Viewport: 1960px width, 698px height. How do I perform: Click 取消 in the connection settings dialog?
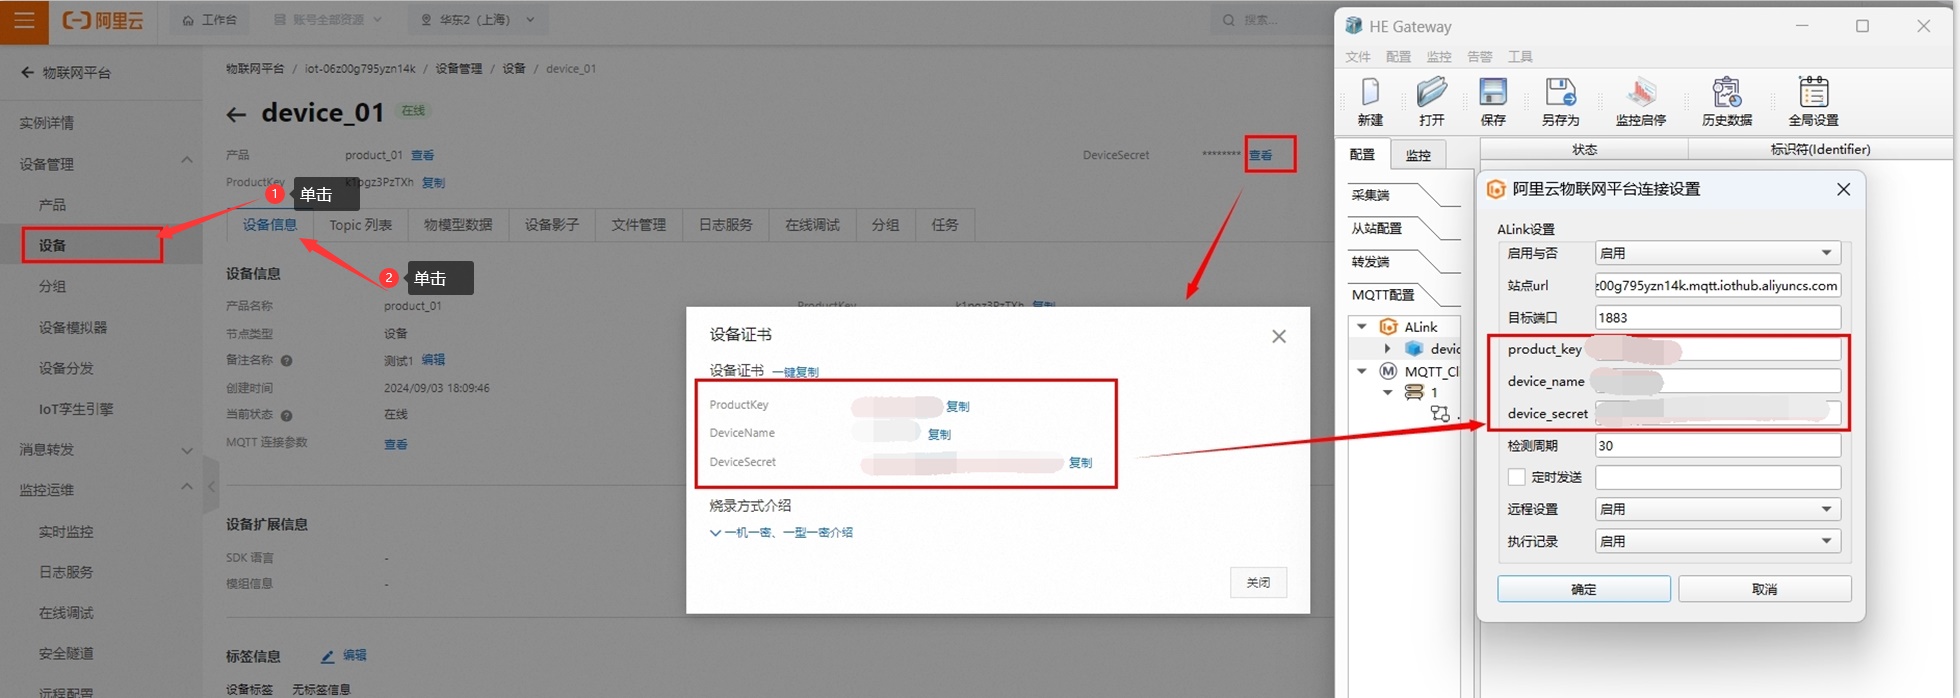(1765, 589)
